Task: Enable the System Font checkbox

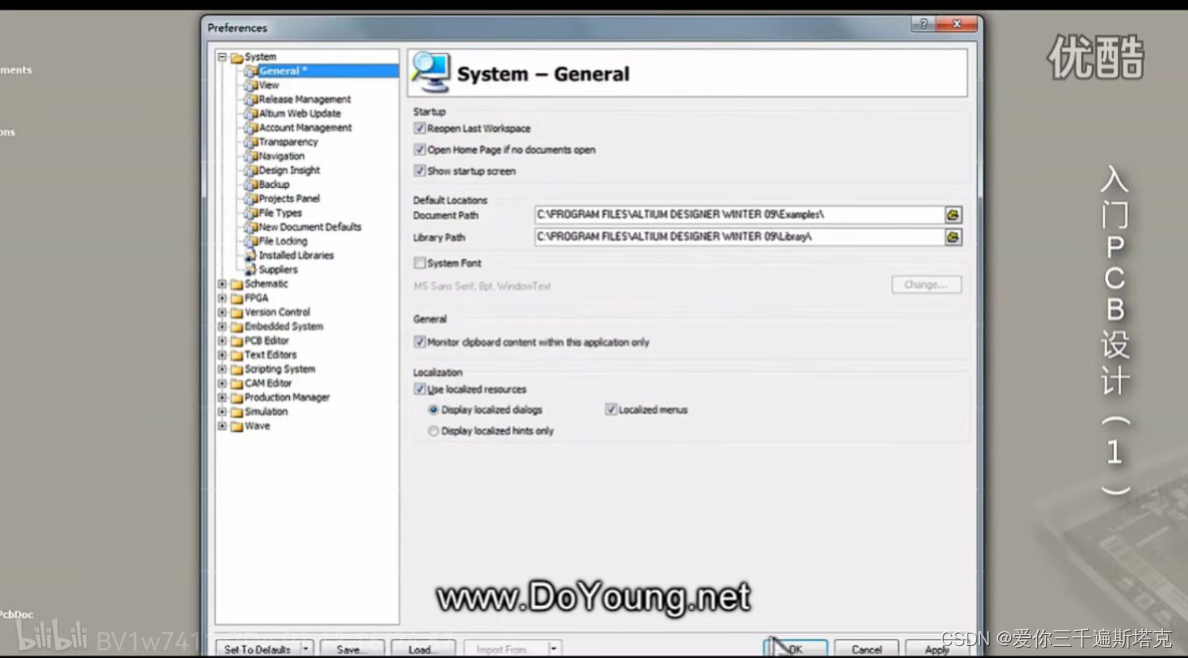Action: tap(419, 263)
